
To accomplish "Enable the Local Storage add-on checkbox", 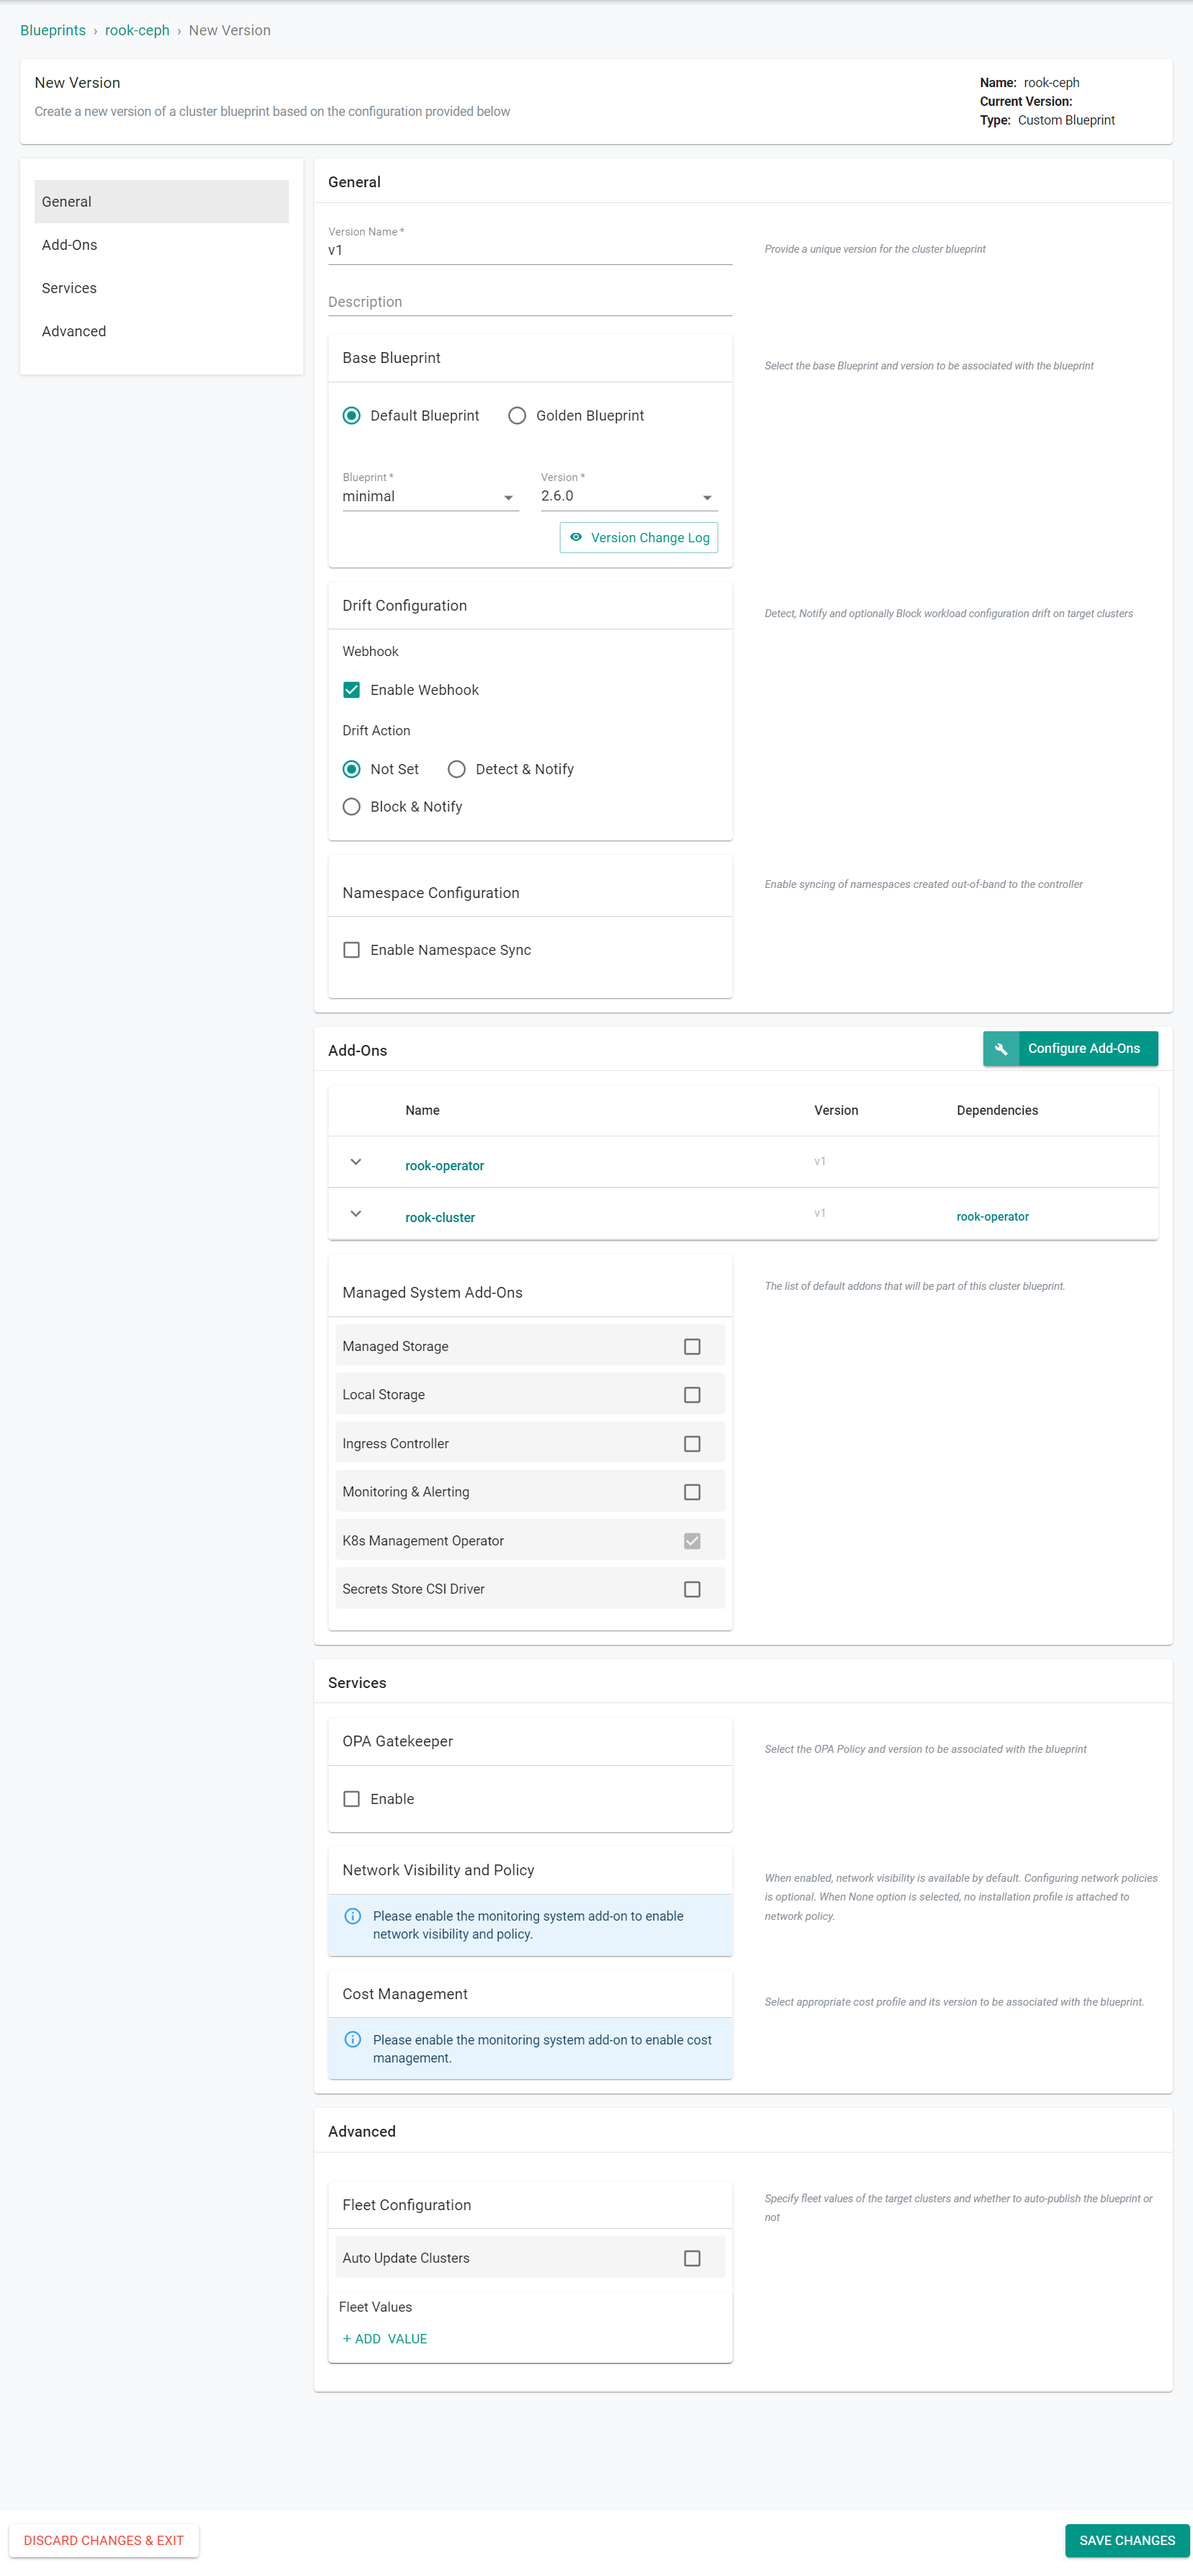I will (692, 1395).
